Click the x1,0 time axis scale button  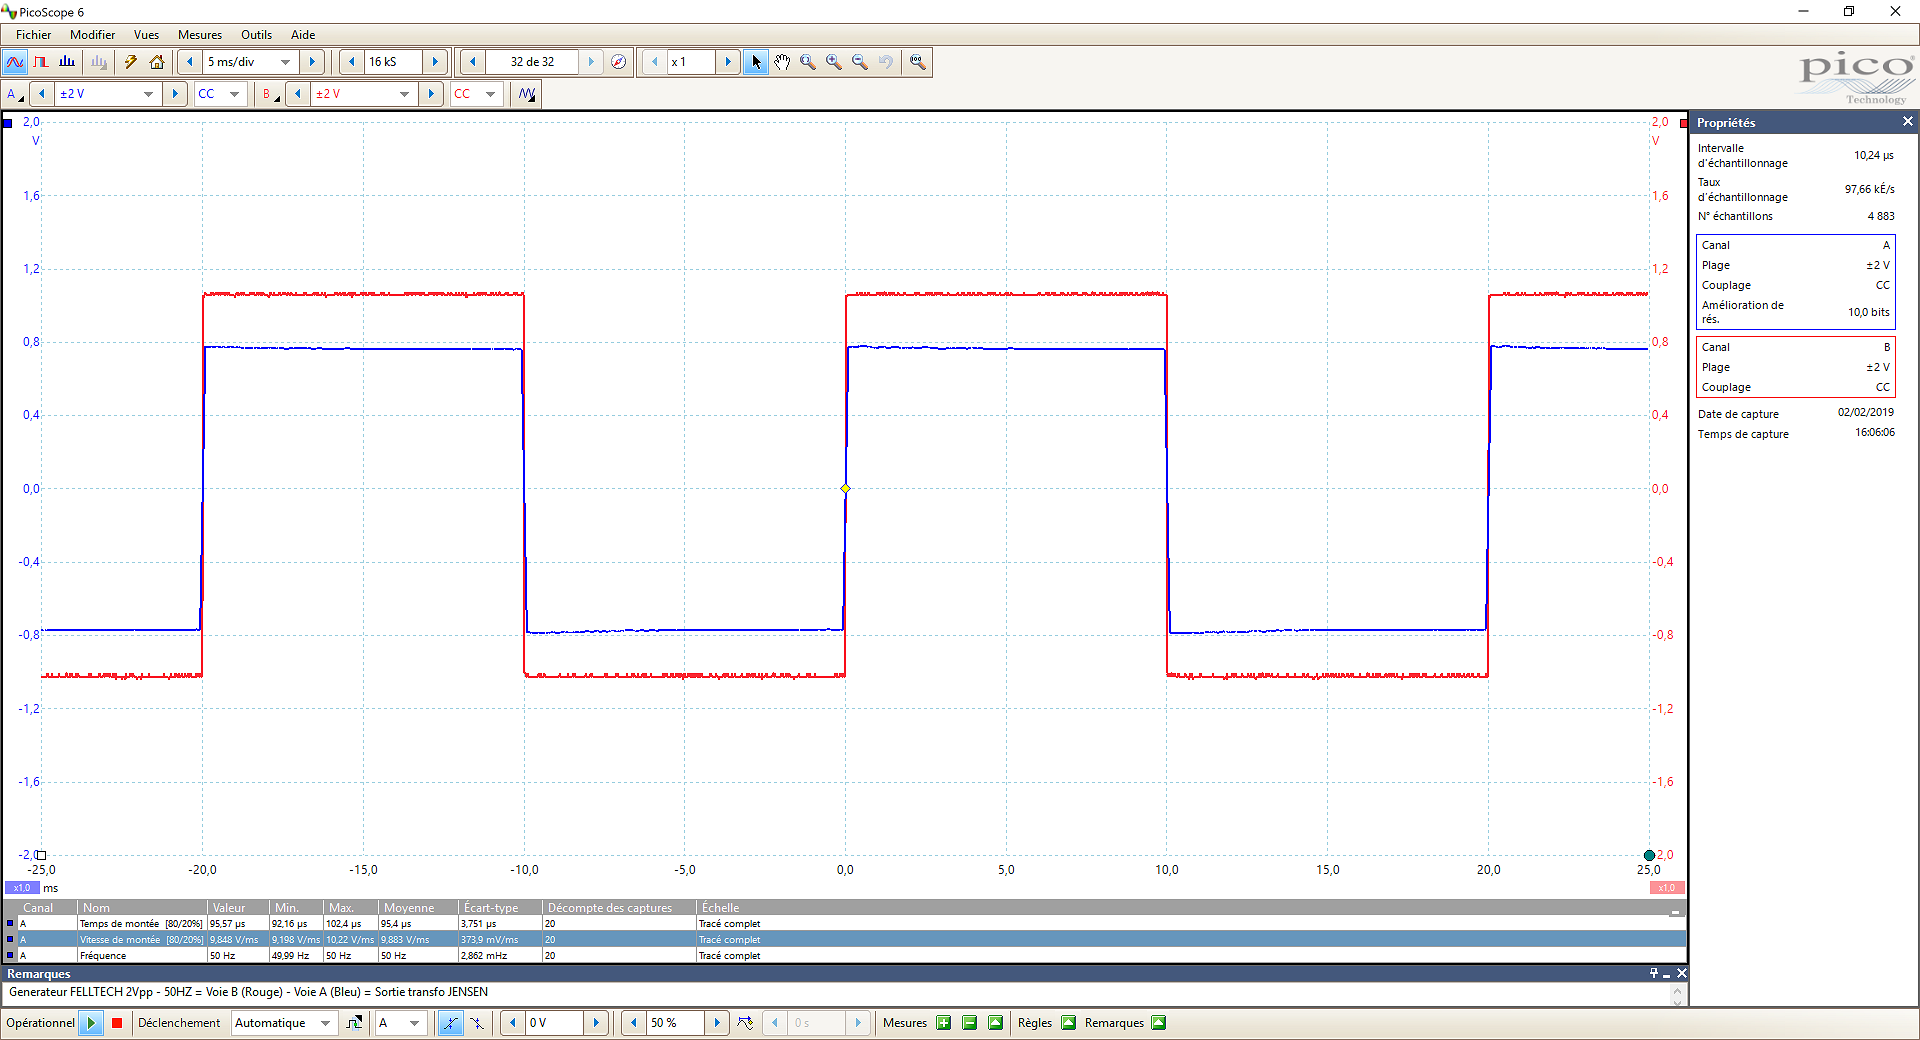point(22,888)
